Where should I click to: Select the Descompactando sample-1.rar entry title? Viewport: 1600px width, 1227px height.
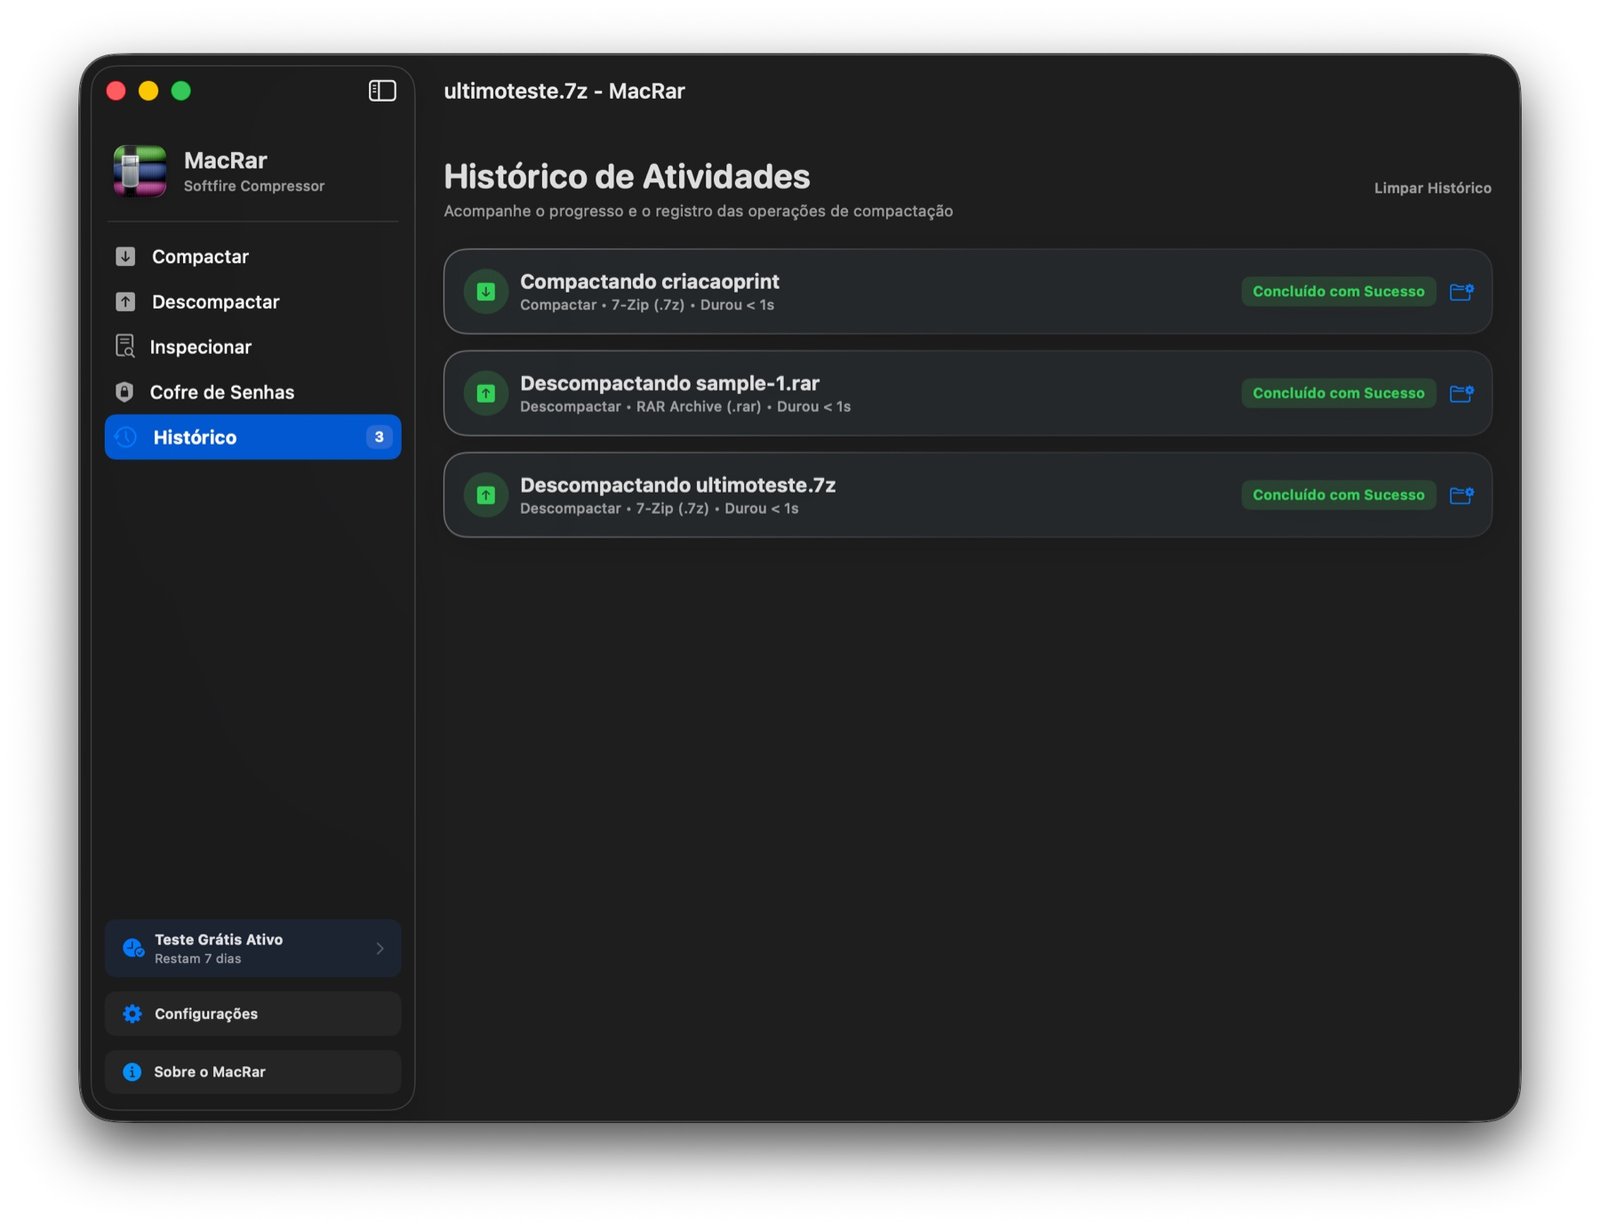pos(669,384)
